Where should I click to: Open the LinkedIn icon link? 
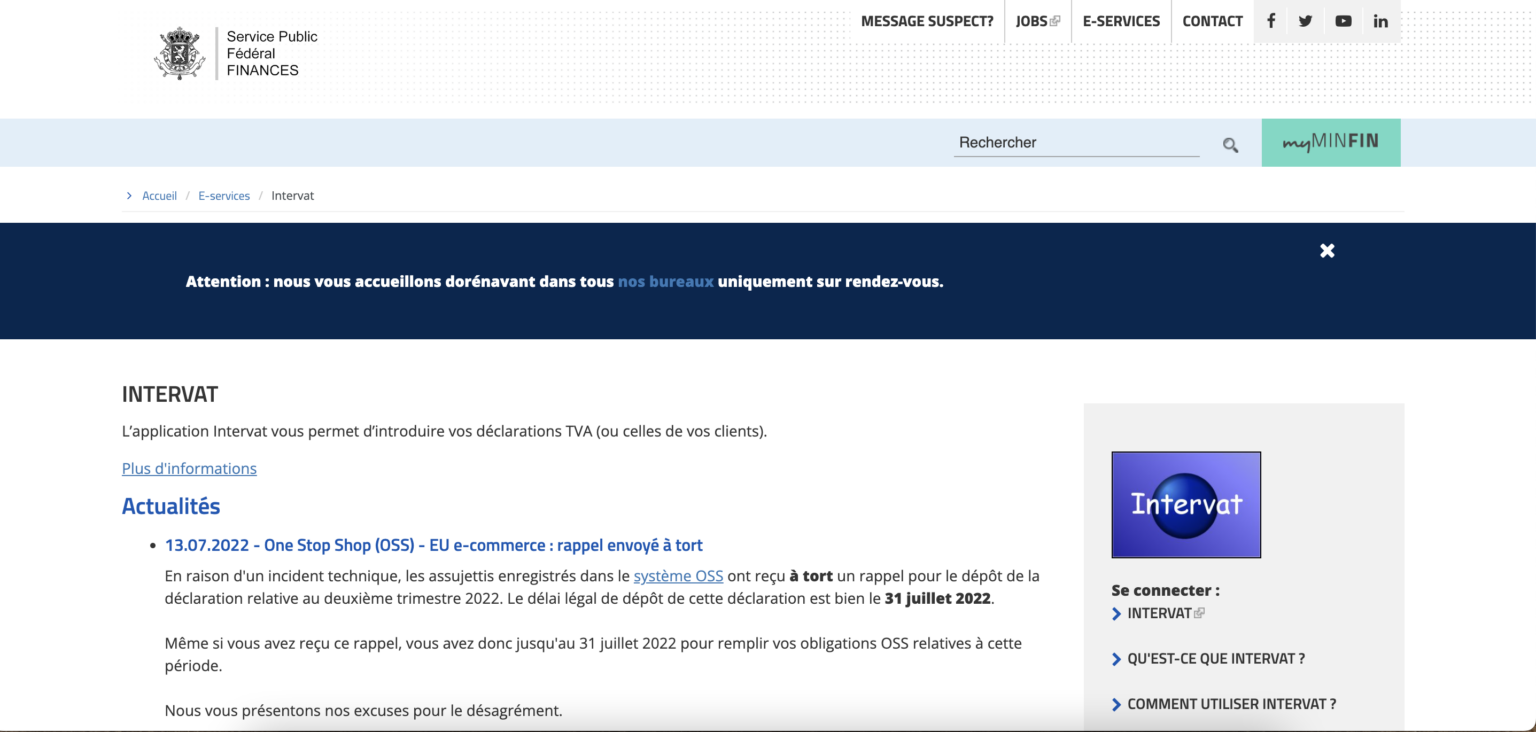(1380, 20)
